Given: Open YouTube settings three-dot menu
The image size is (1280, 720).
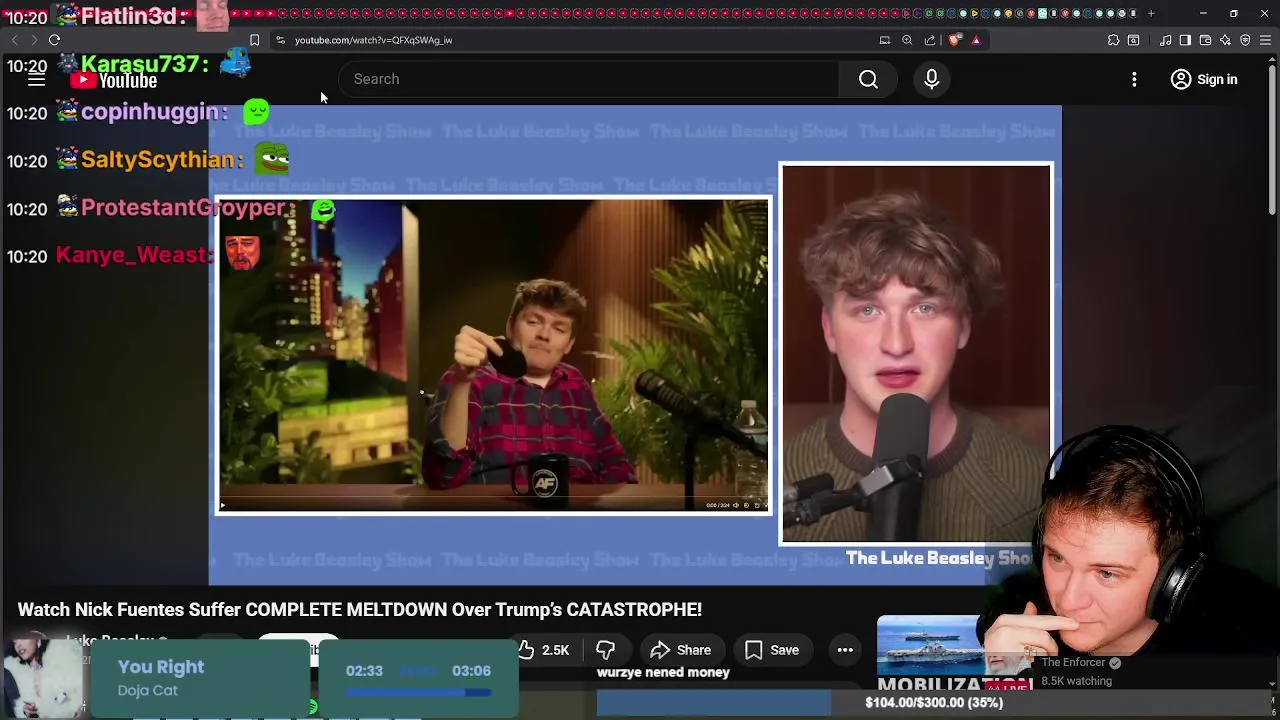Looking at the screenshot, I should 1134,79.
